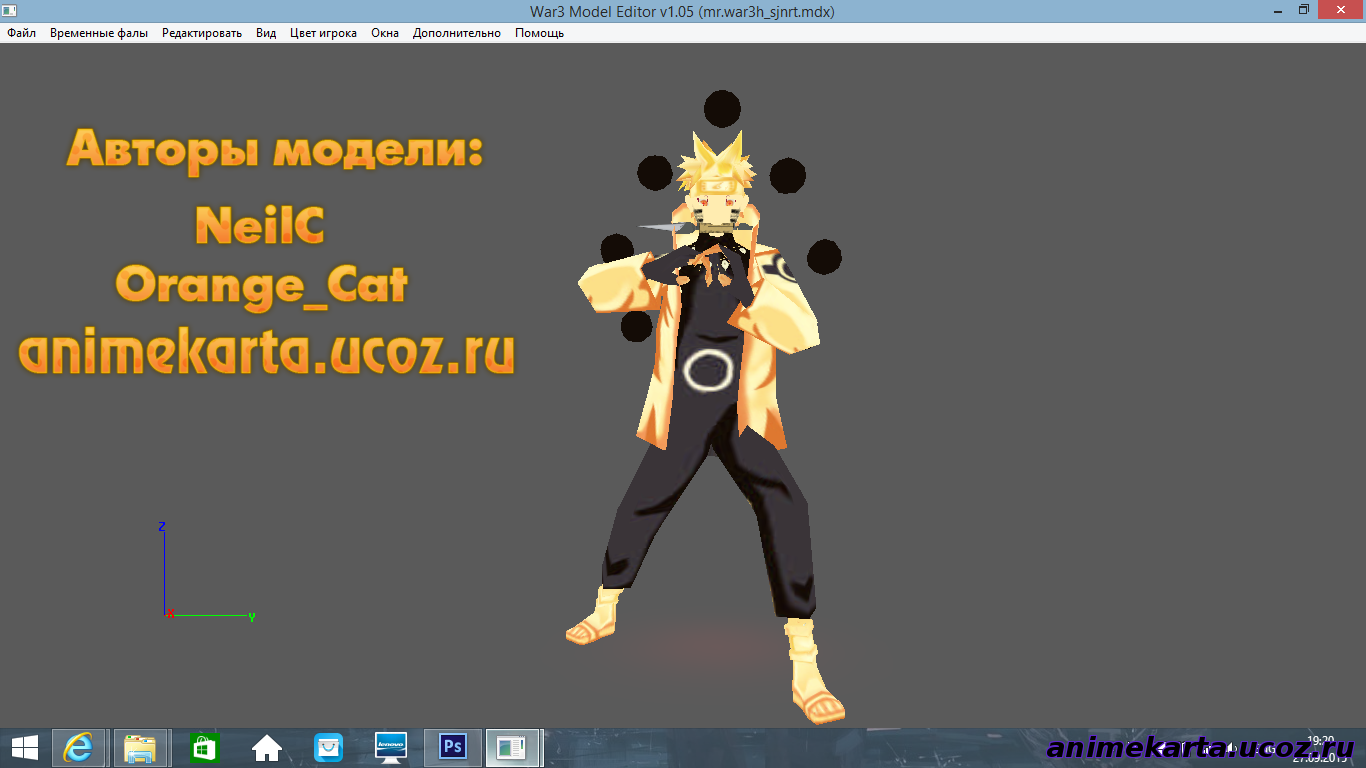
Task: Open the Редактировать menu
Action: (202, 33)
